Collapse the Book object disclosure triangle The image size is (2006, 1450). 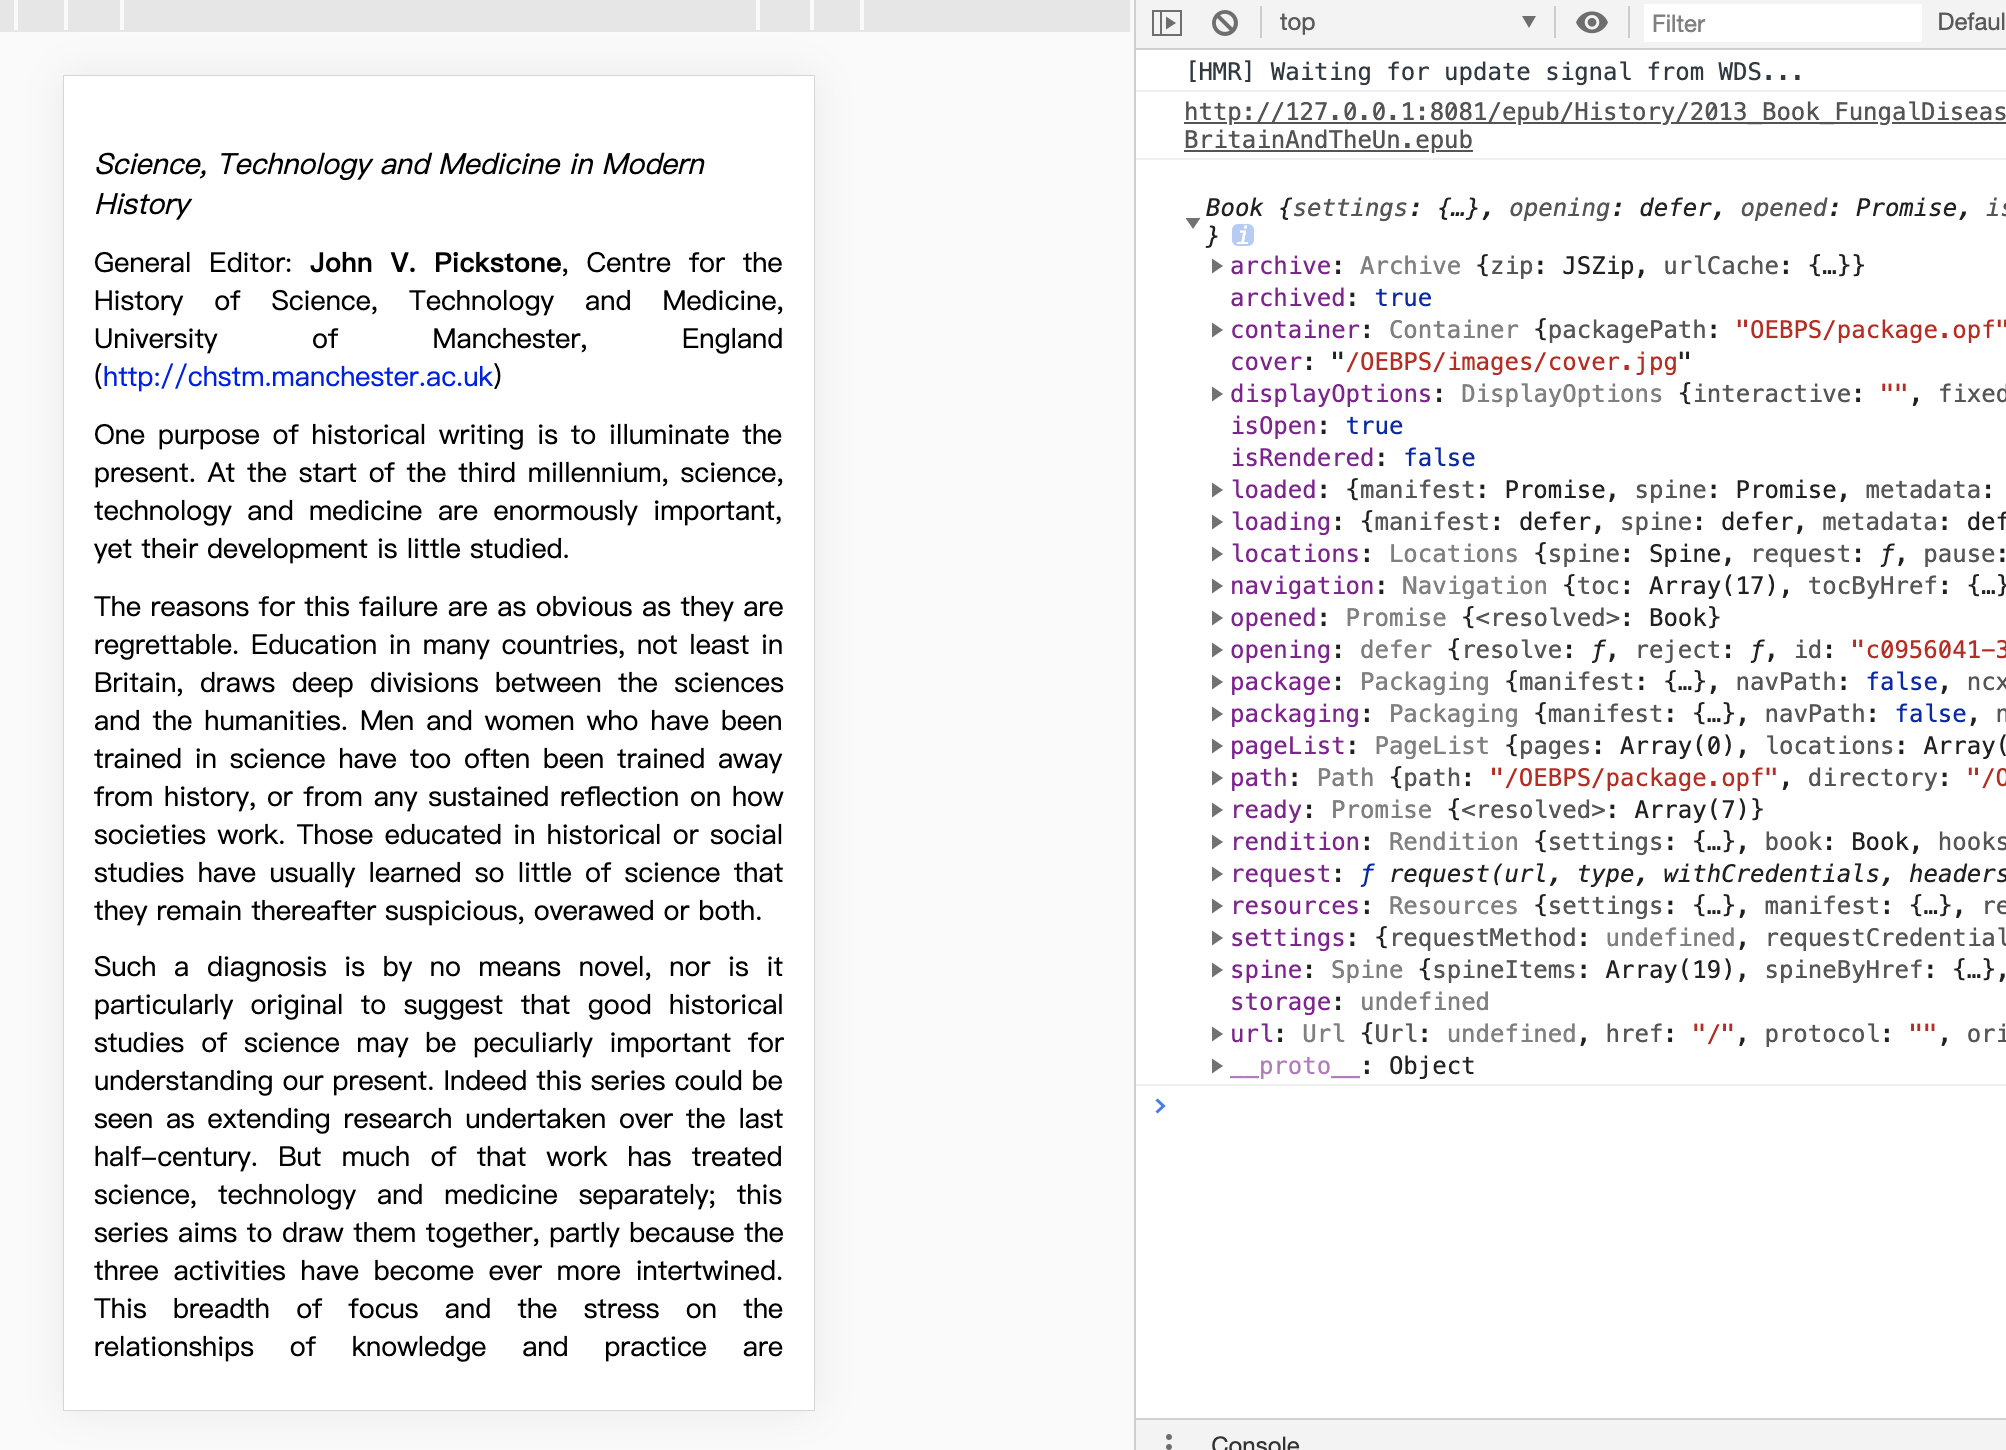(1192, 222)
